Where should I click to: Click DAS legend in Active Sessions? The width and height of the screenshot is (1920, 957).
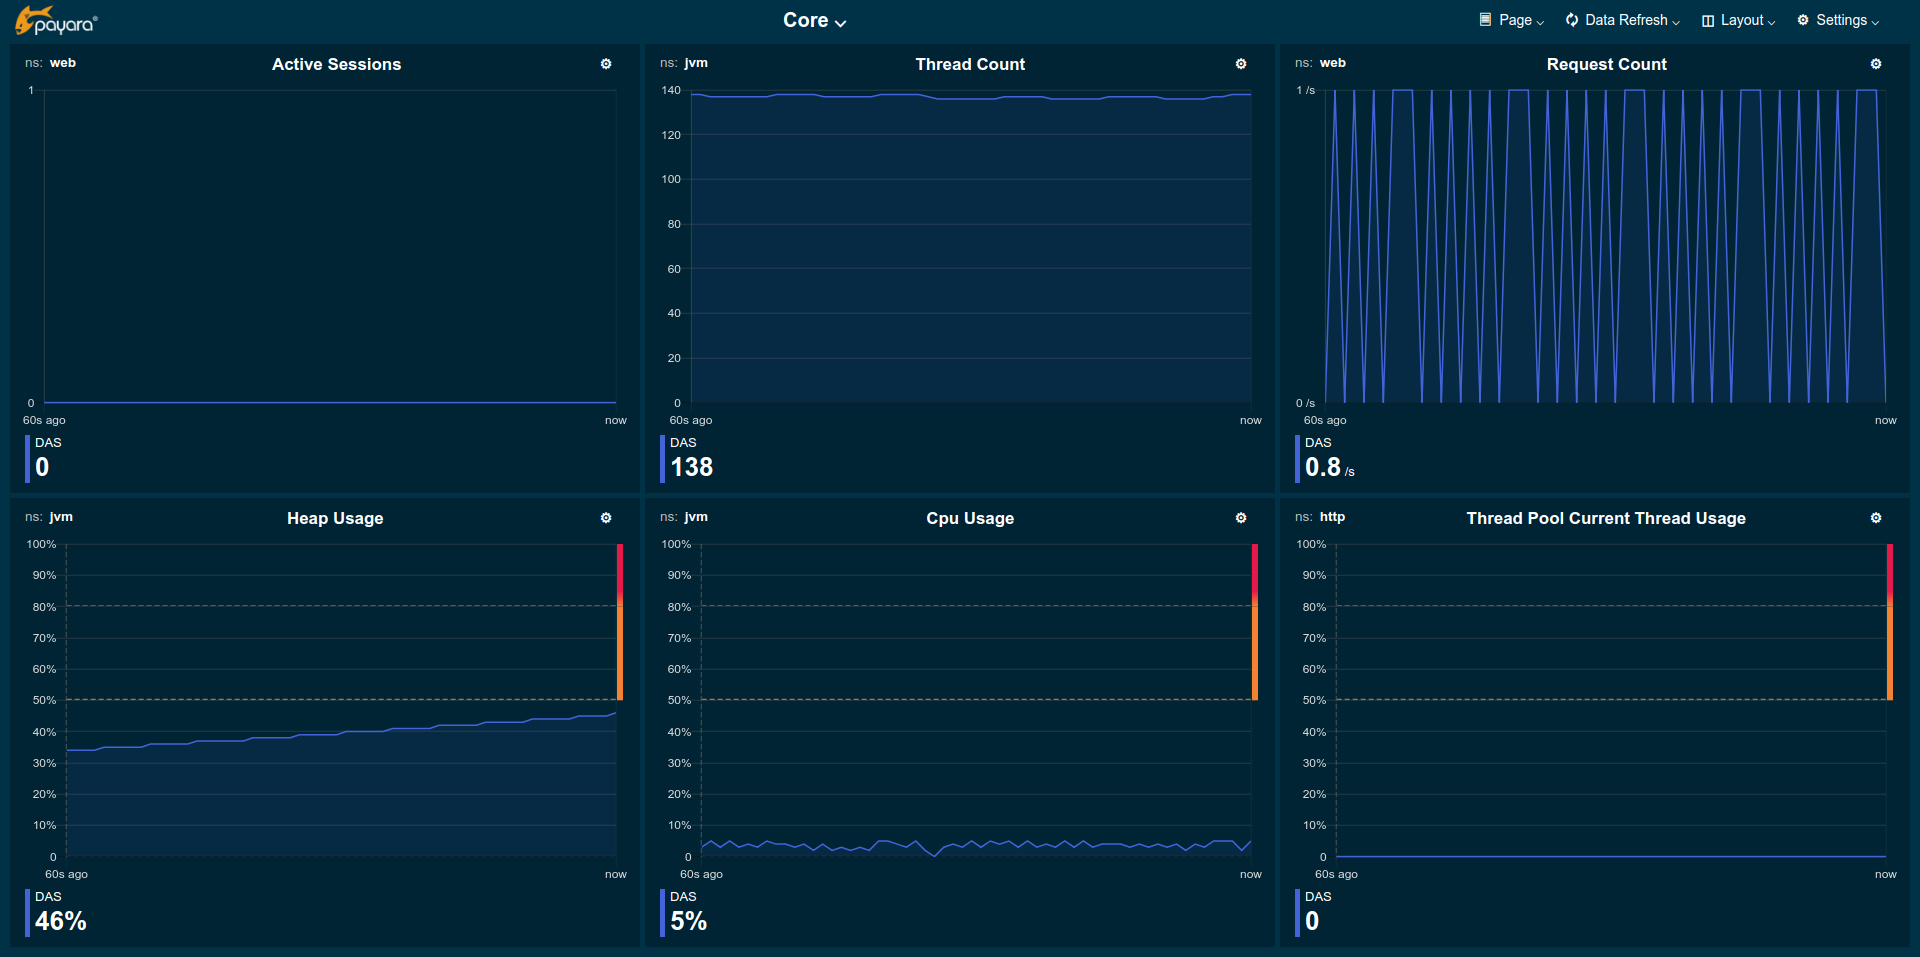pos(43,458)
